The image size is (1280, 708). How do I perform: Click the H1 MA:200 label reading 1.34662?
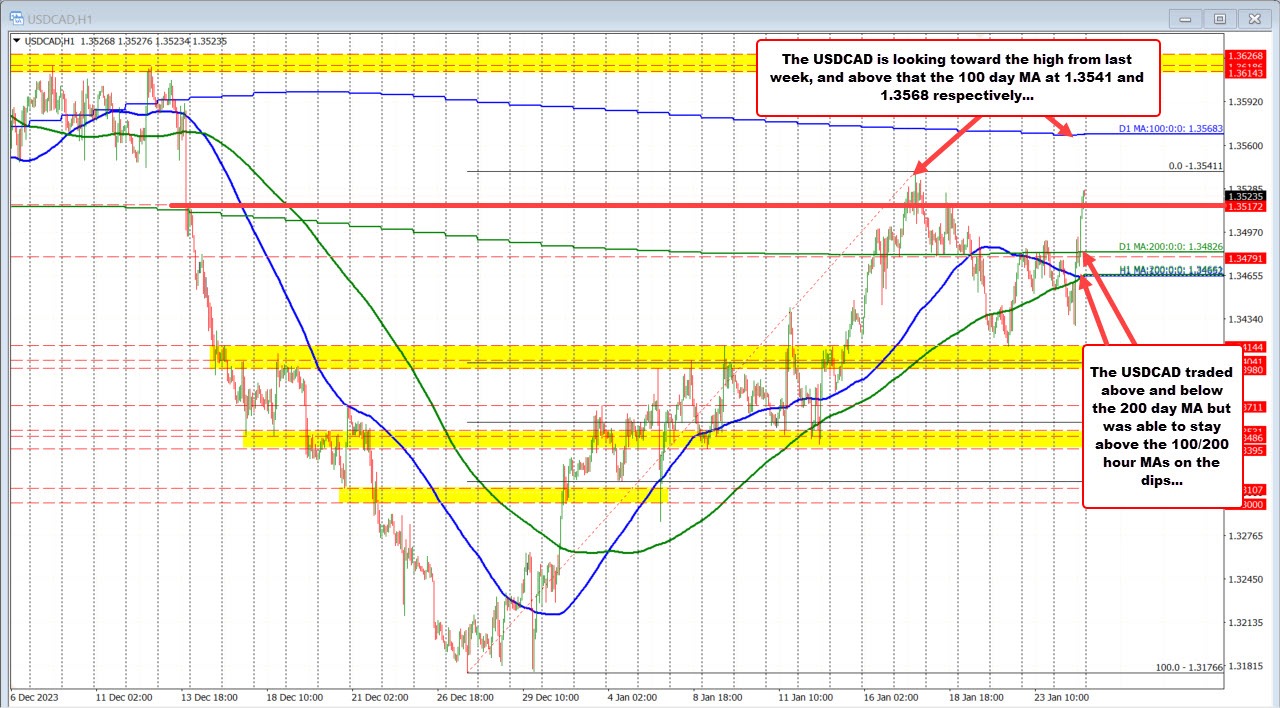pyautogui.click(x=1171, y=270)
